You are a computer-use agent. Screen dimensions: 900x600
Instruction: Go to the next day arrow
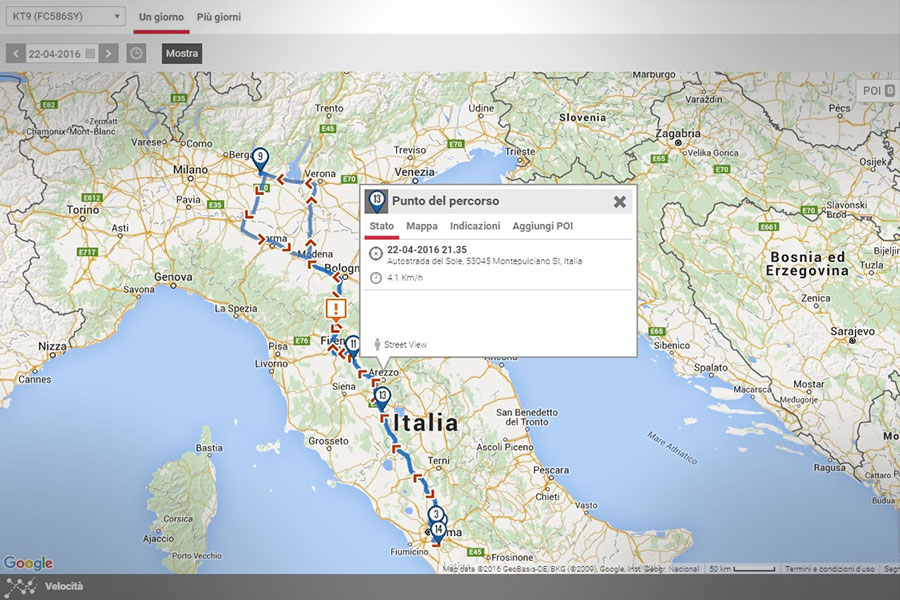[x=108, y=53]
